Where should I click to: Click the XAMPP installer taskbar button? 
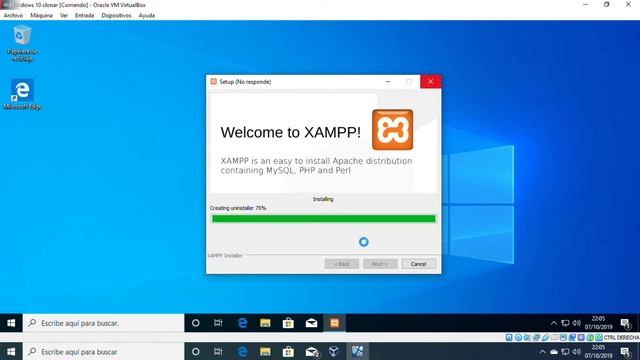pos(334,323)
